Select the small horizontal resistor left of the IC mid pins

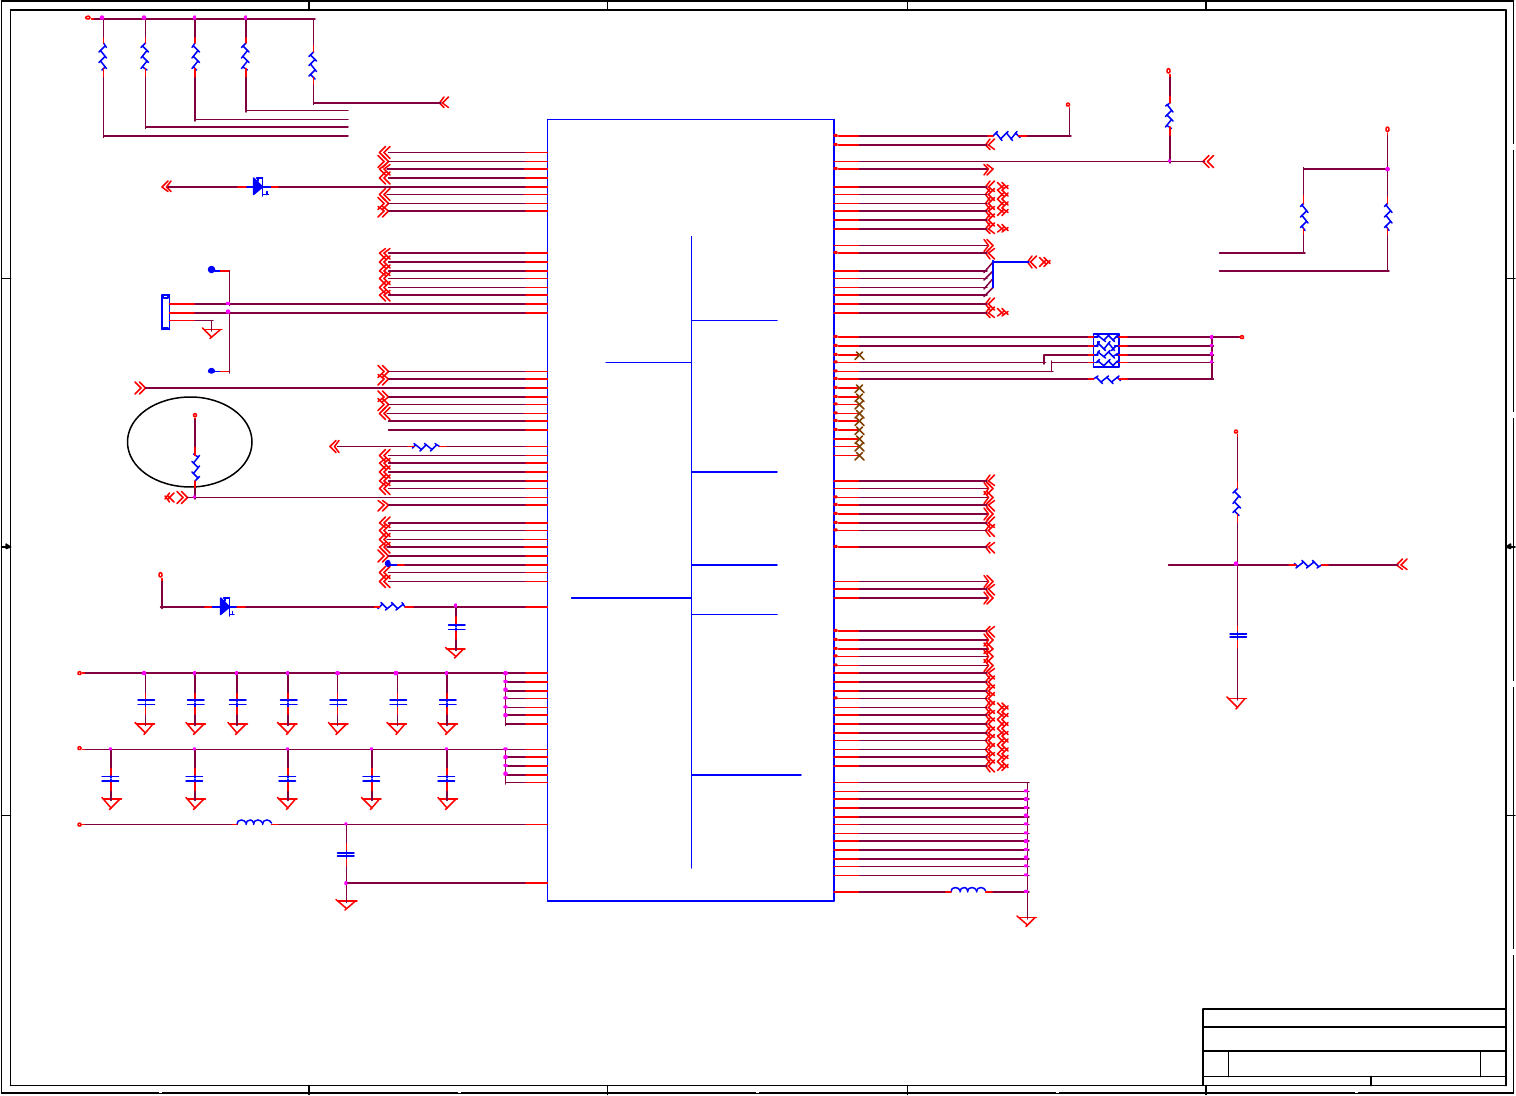pyautogui.click(x=426, y=447)
